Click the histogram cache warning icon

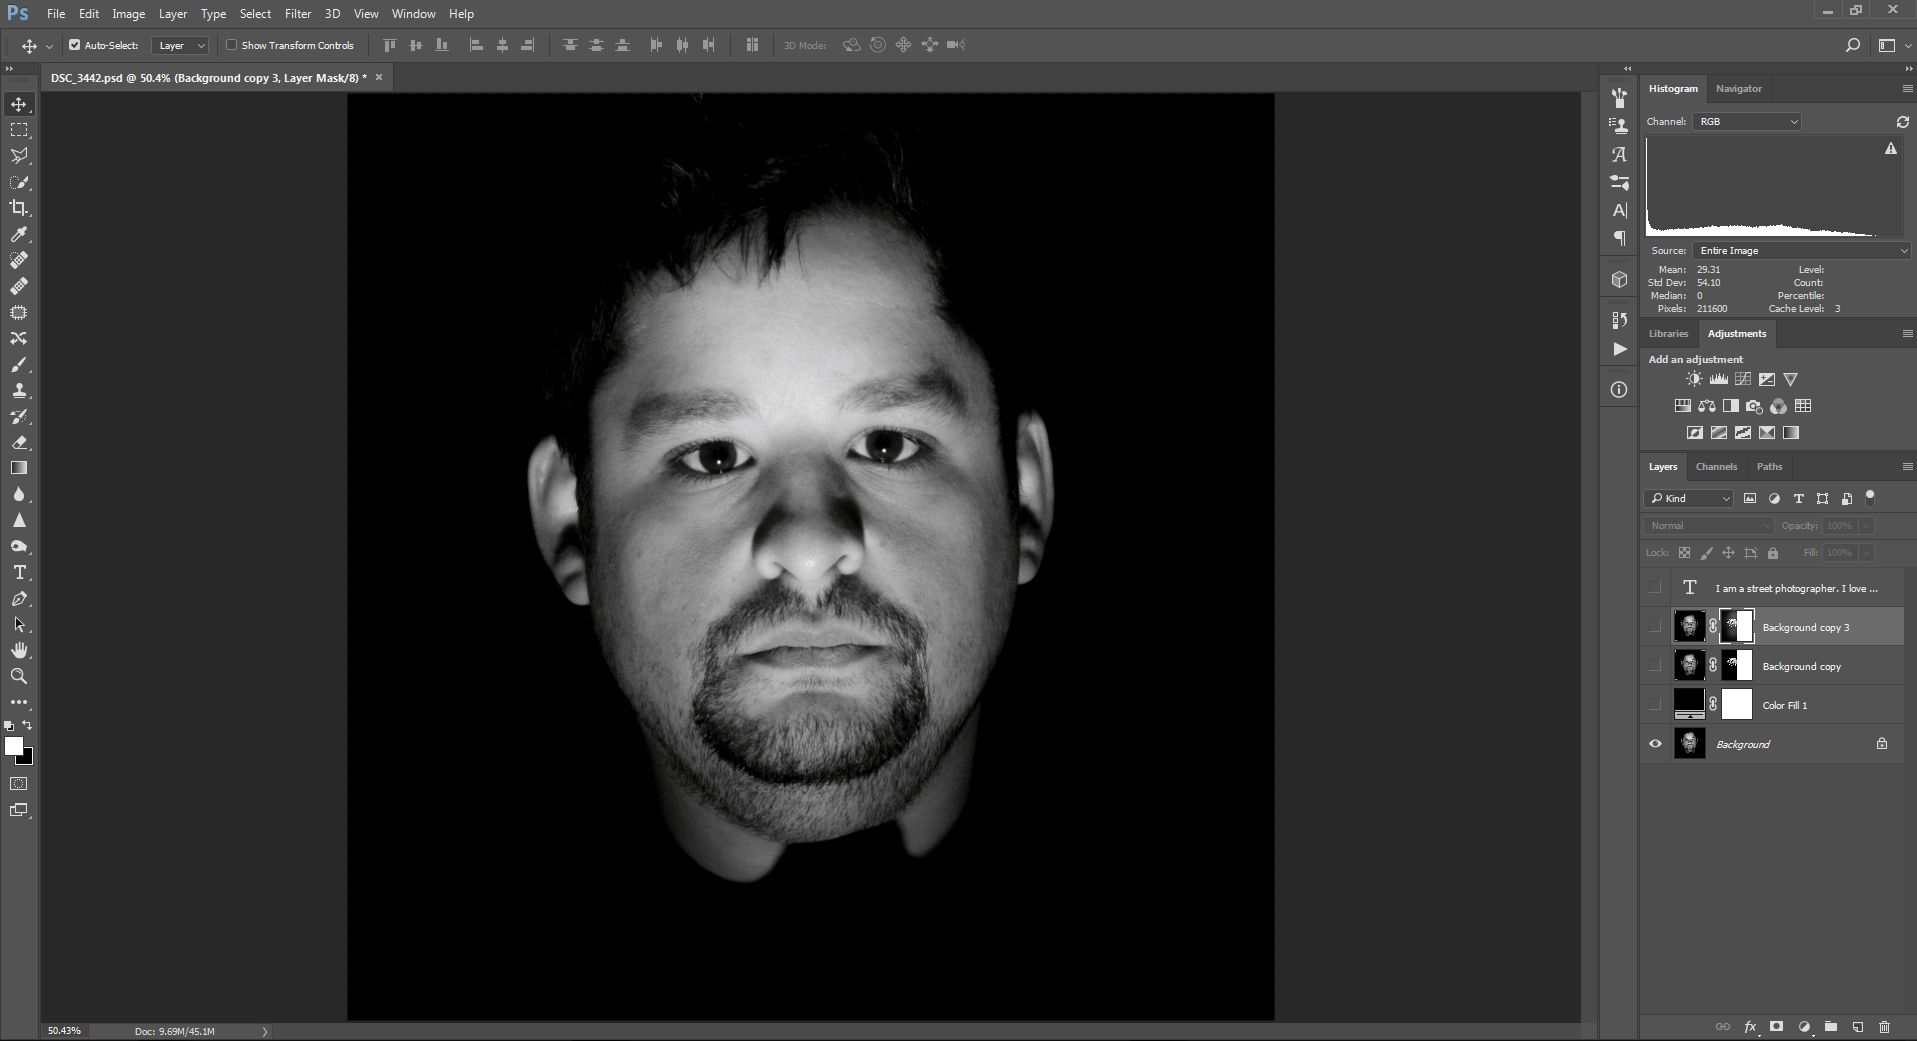[1891, 149]
